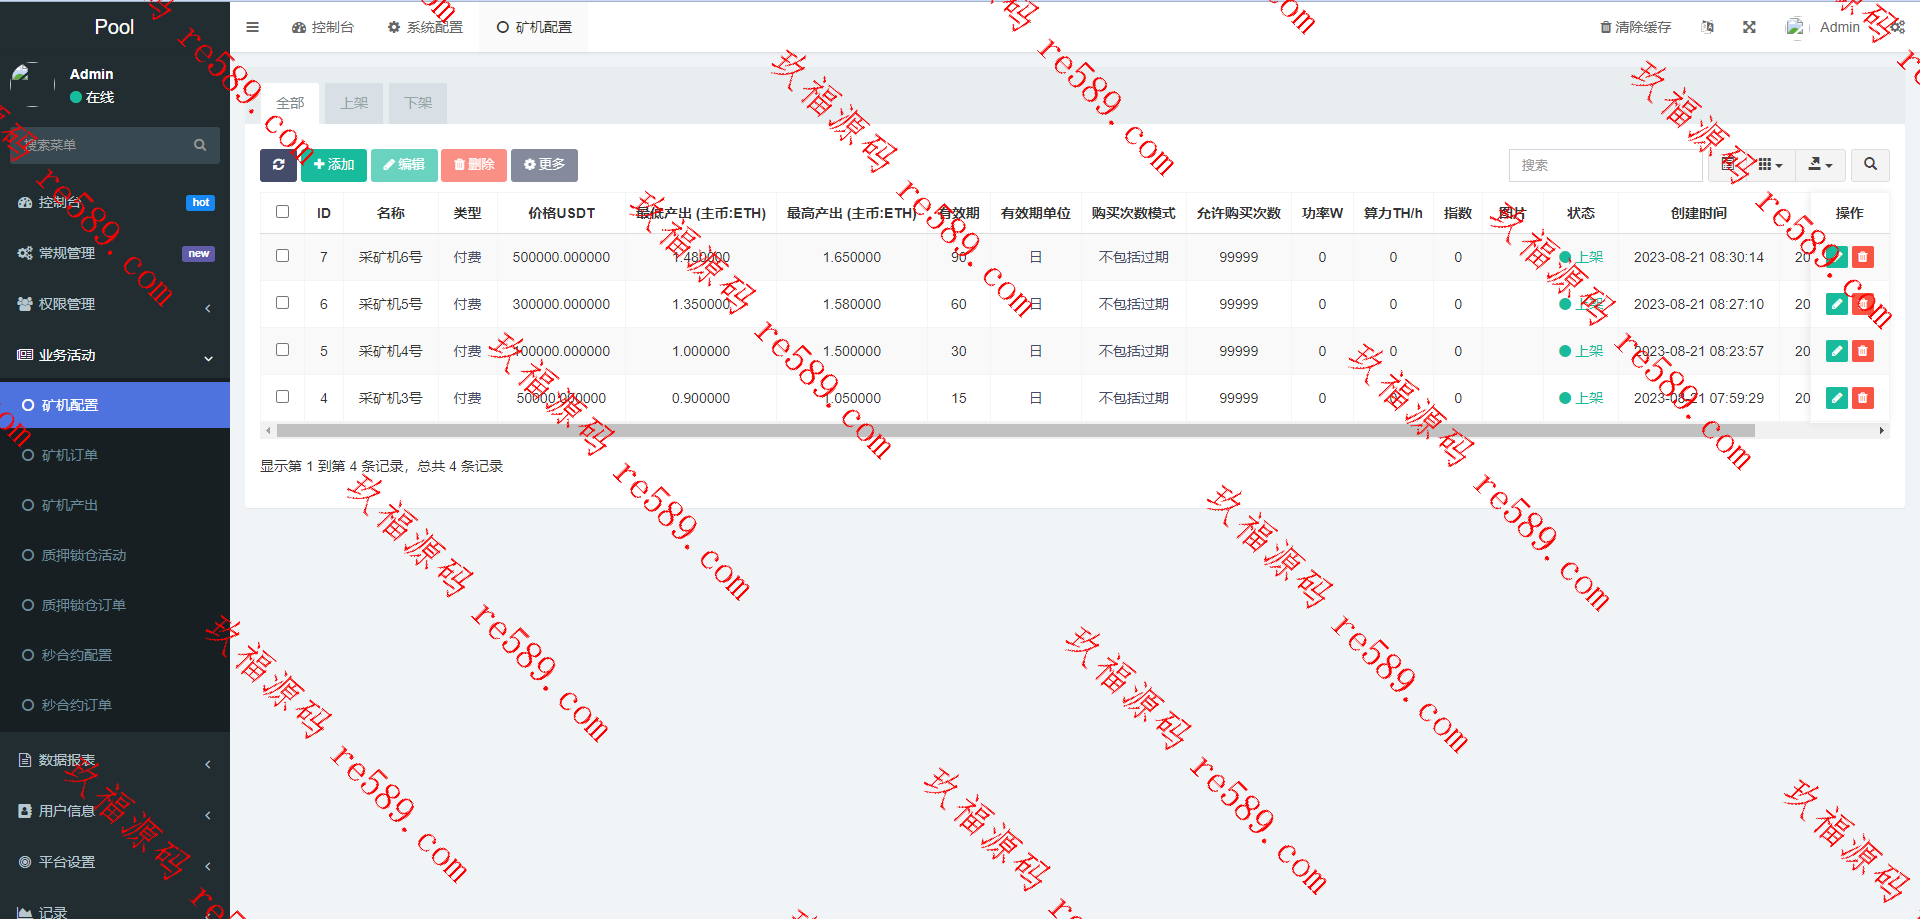Click the toggle card view icon
This screenshot has width=1920, height=919.
[x=1729, y=165]
